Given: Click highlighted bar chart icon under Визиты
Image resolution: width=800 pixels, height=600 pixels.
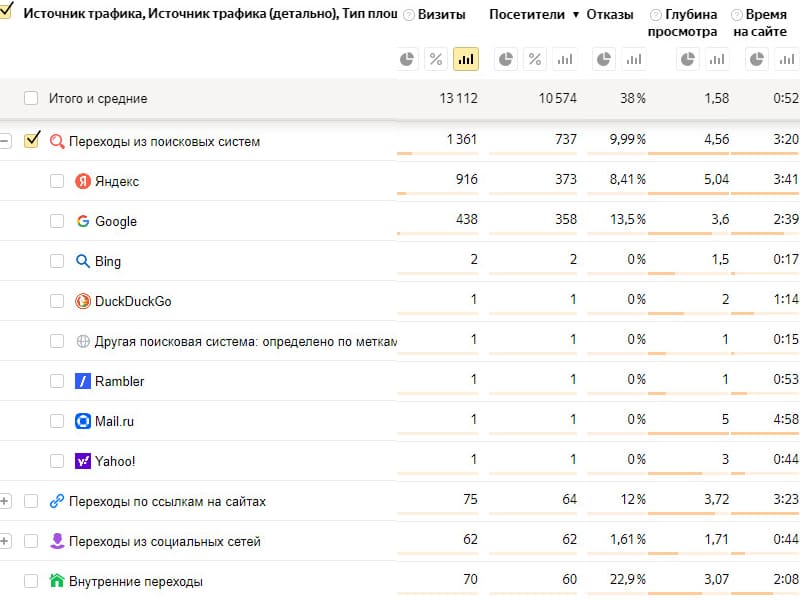Looking at the screenshot, I should [465, 59].
